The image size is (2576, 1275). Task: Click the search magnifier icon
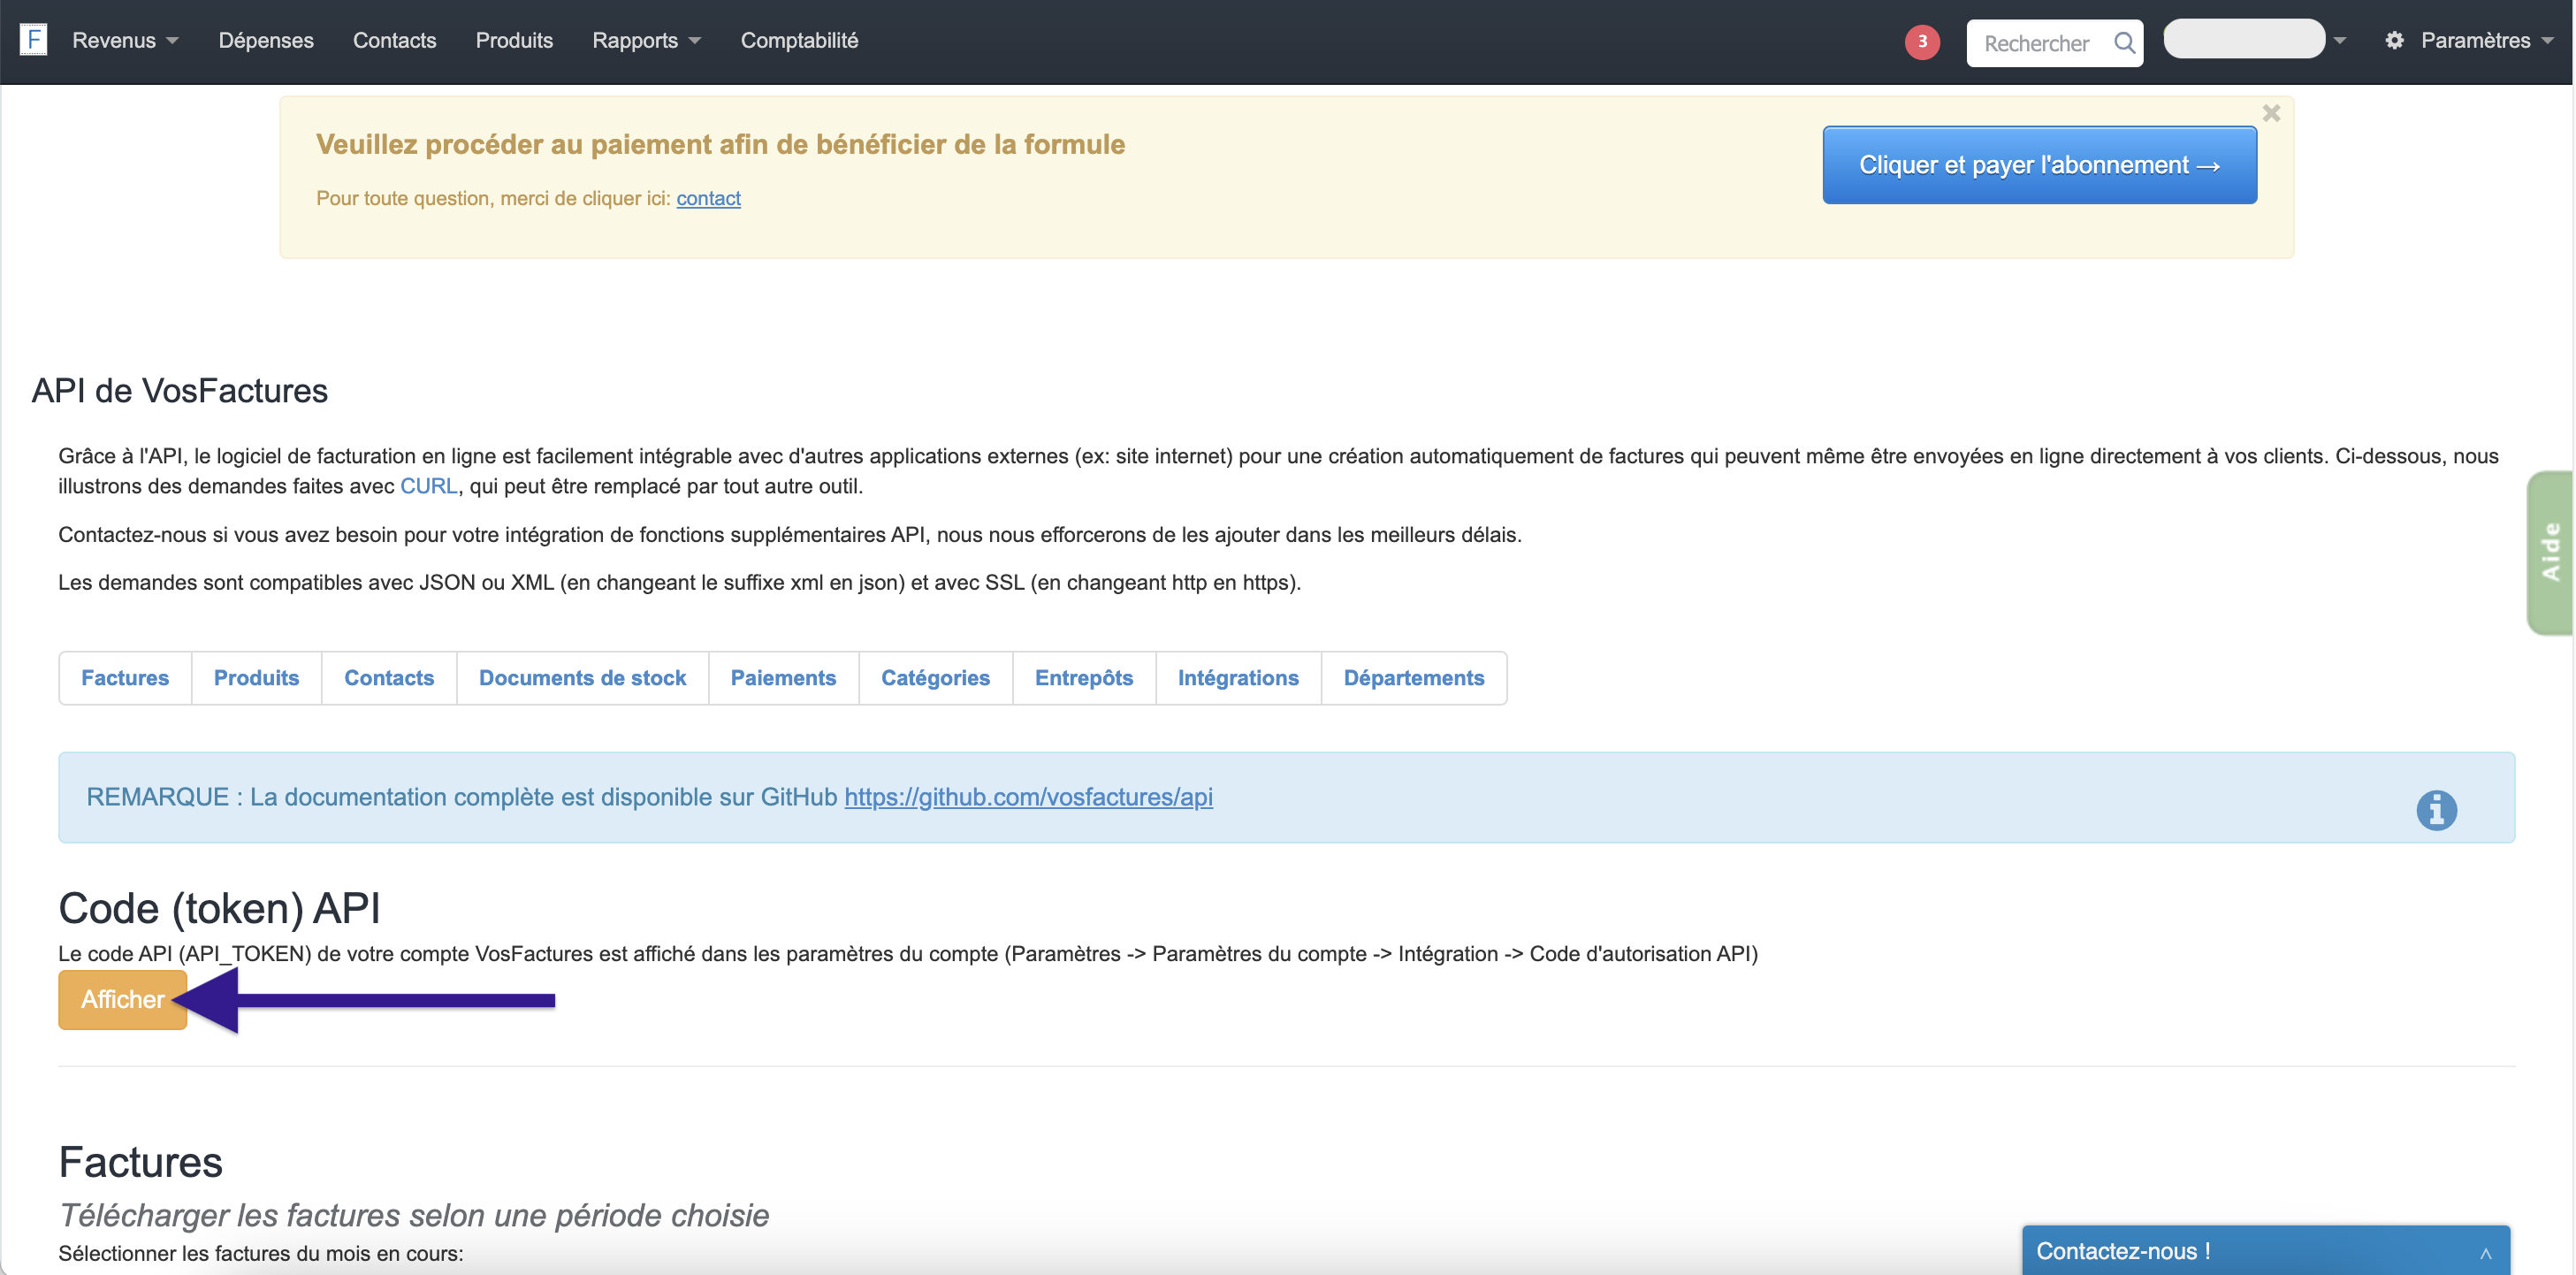(2124, 43)
